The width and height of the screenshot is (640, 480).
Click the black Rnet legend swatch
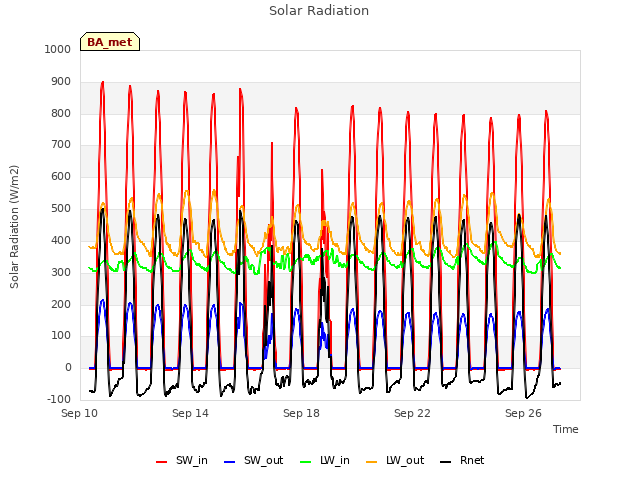(x=445, y=462)
